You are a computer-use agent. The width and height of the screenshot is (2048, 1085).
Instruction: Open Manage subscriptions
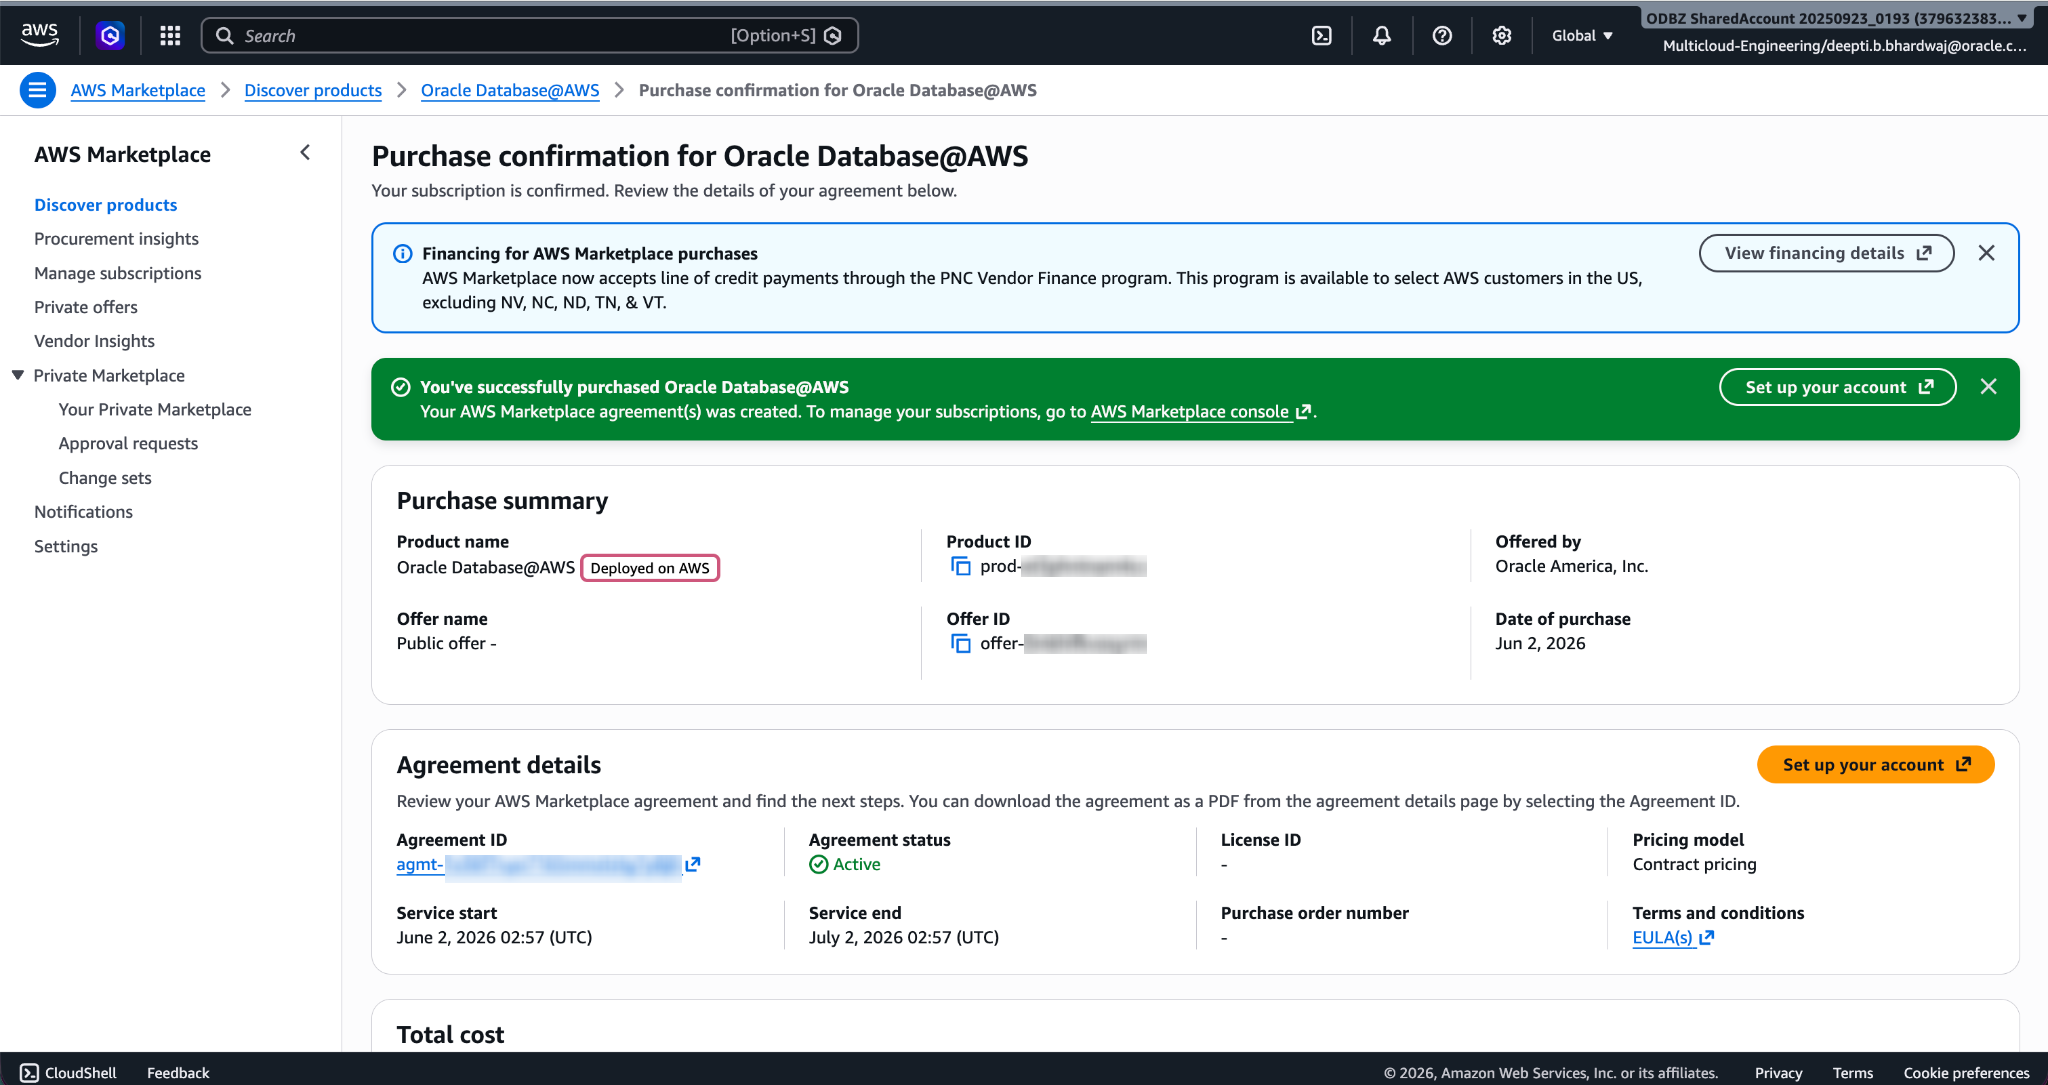118,273
